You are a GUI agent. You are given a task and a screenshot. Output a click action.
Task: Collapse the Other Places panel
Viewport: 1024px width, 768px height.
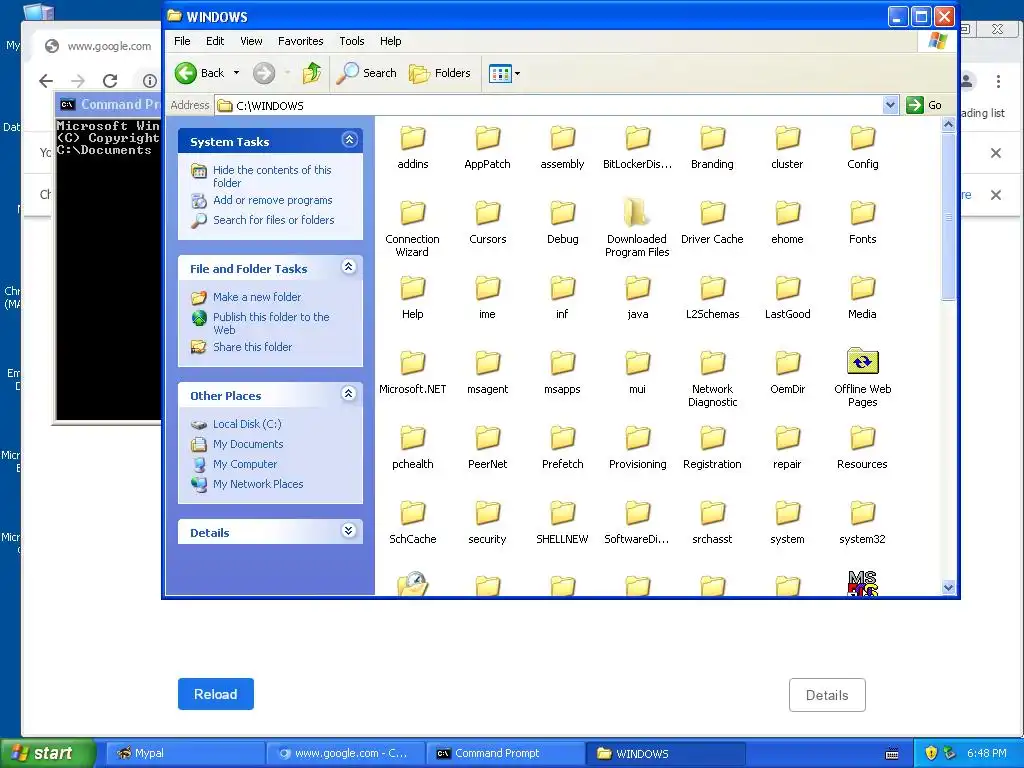click(x=349, y=394)
